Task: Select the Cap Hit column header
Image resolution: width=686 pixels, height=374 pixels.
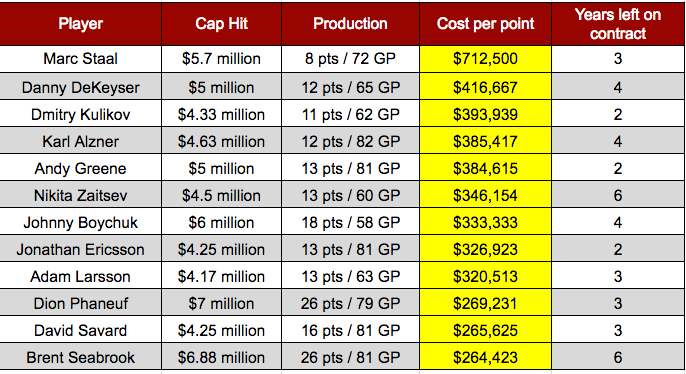Action: [221, 24]
